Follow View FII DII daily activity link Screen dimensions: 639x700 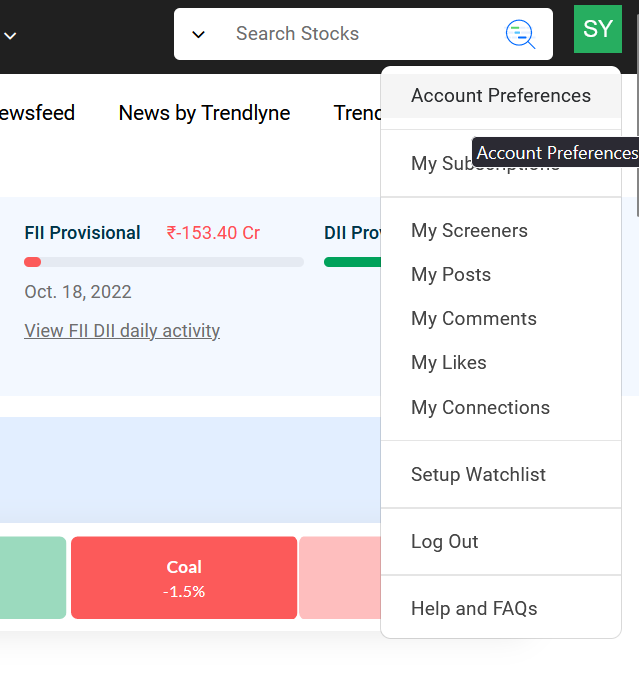click(x=122, y=331)
